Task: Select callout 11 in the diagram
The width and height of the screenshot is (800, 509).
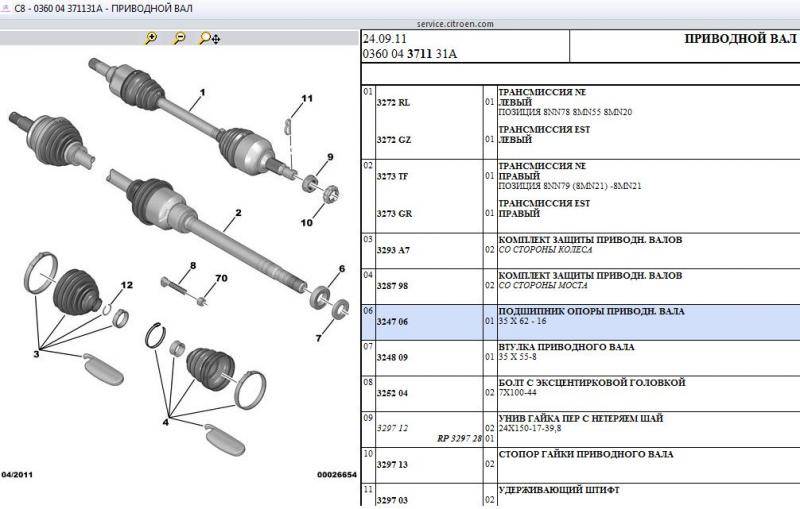Action: 306,98
